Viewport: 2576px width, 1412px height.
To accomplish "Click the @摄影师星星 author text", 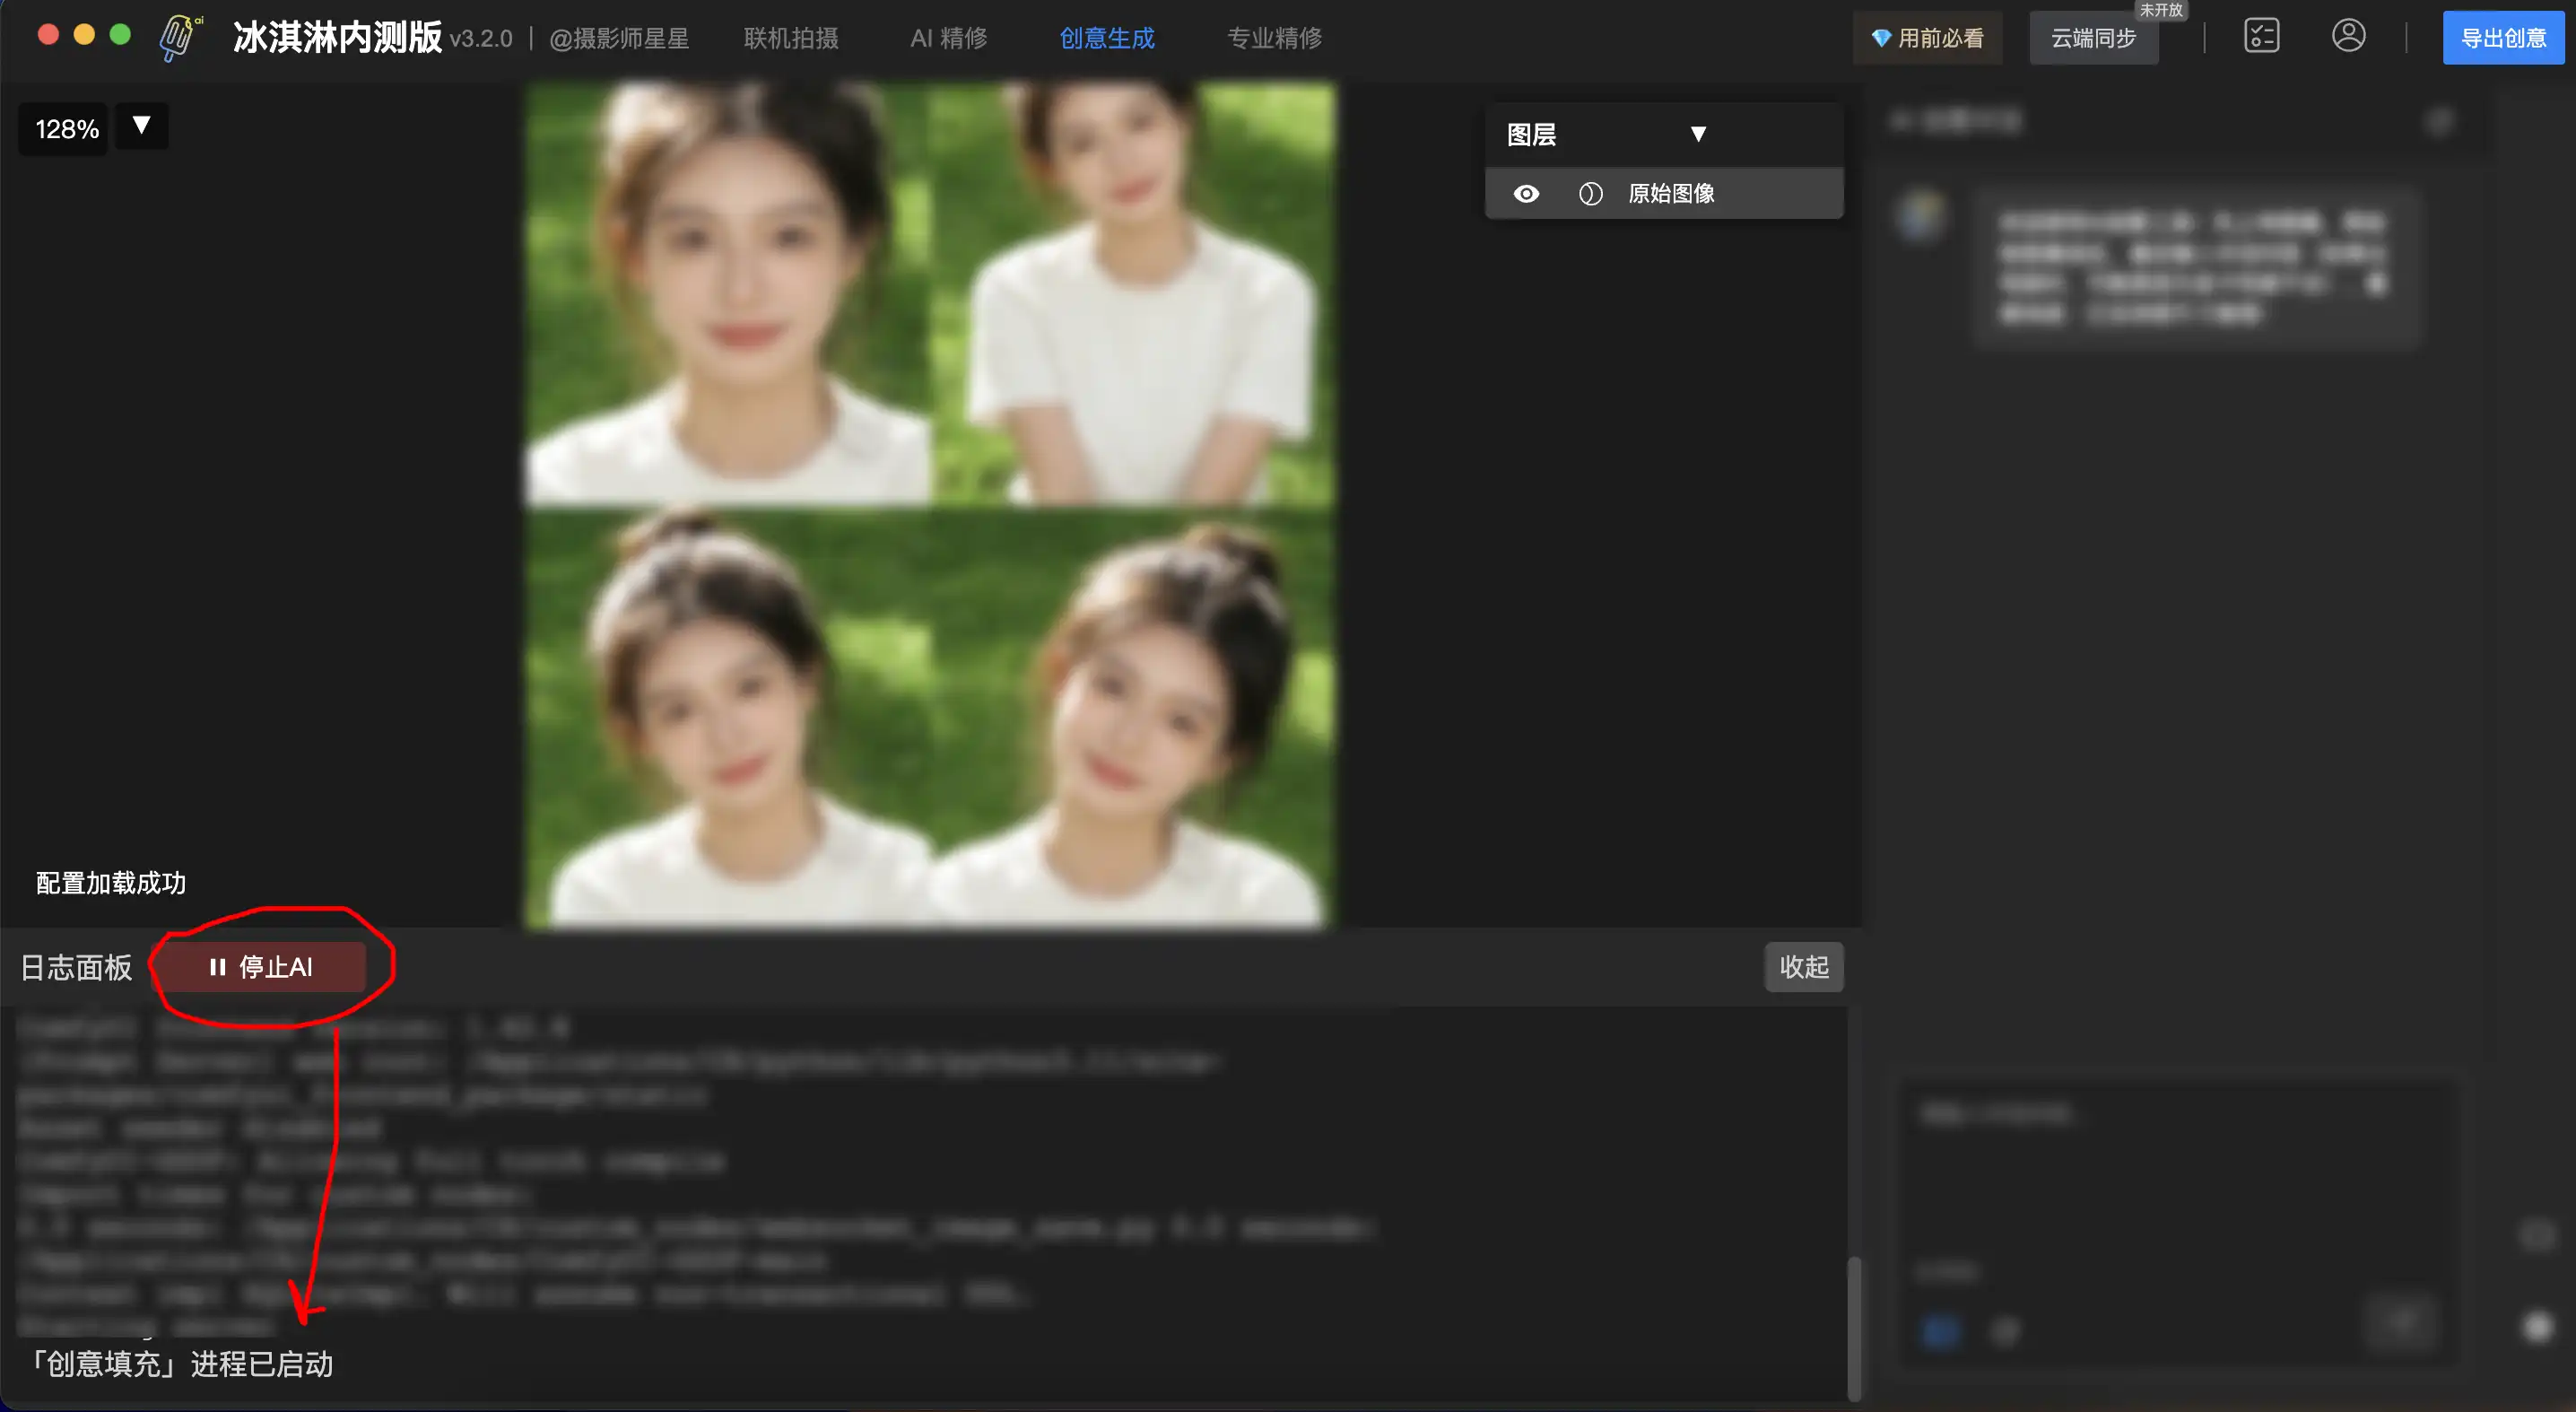I will 619,38.
